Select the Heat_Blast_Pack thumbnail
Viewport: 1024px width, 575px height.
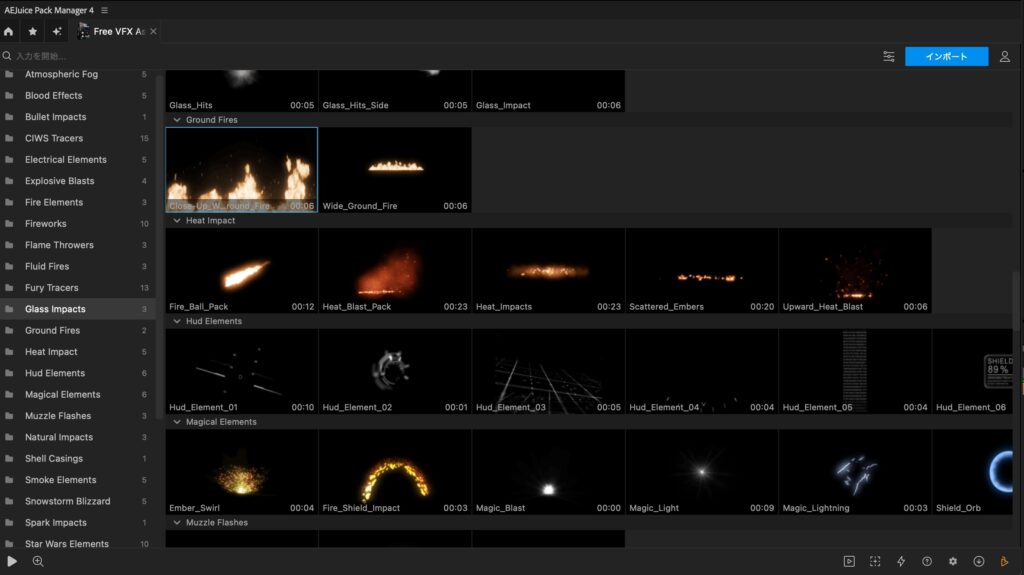tap(395, 271)
